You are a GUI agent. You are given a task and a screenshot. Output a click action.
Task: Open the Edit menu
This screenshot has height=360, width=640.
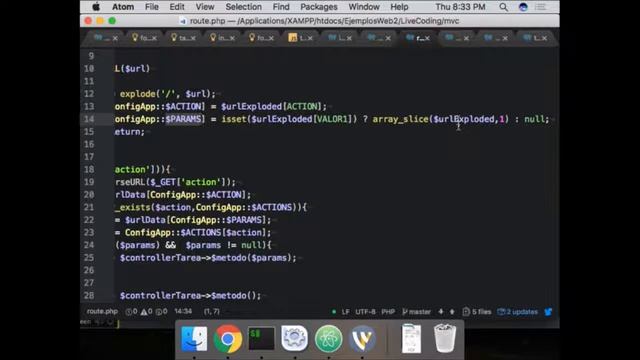click(x=177, y=7)
